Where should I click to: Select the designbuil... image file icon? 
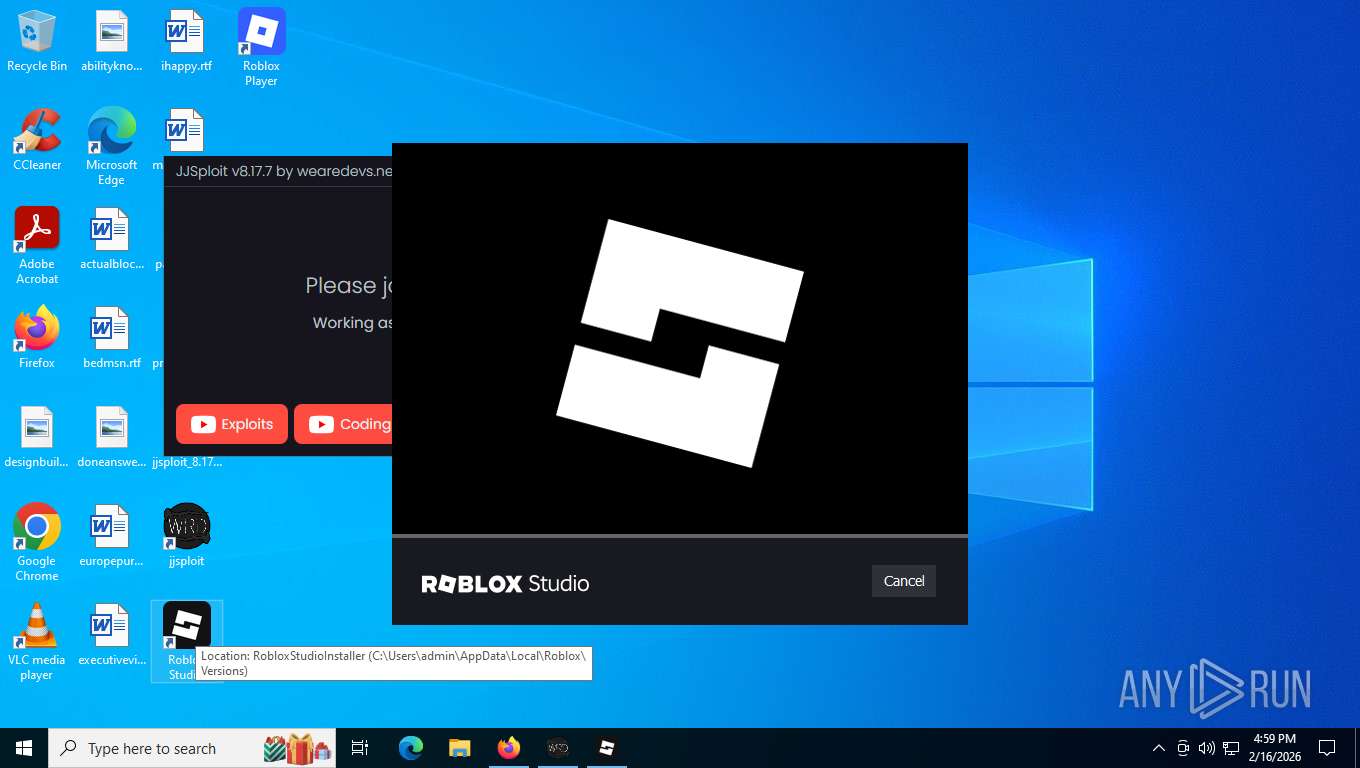coord(37,438)
